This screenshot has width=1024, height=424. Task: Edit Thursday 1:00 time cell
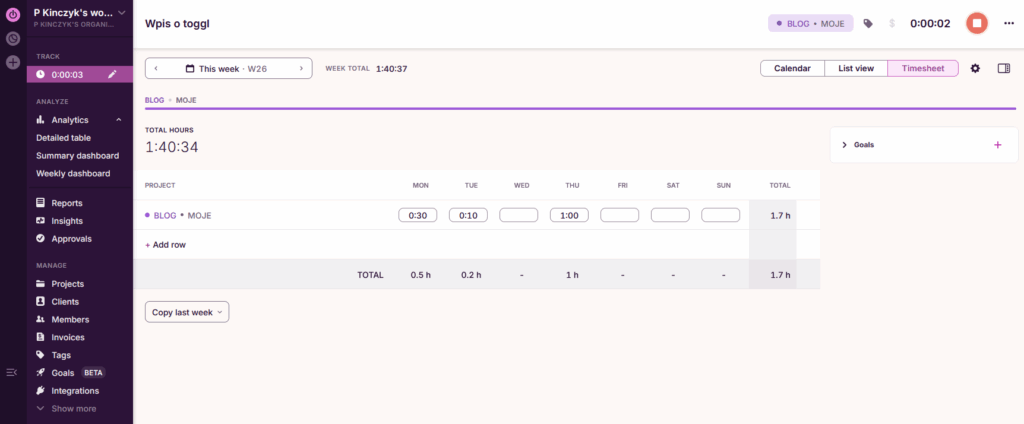pos(569,215)
